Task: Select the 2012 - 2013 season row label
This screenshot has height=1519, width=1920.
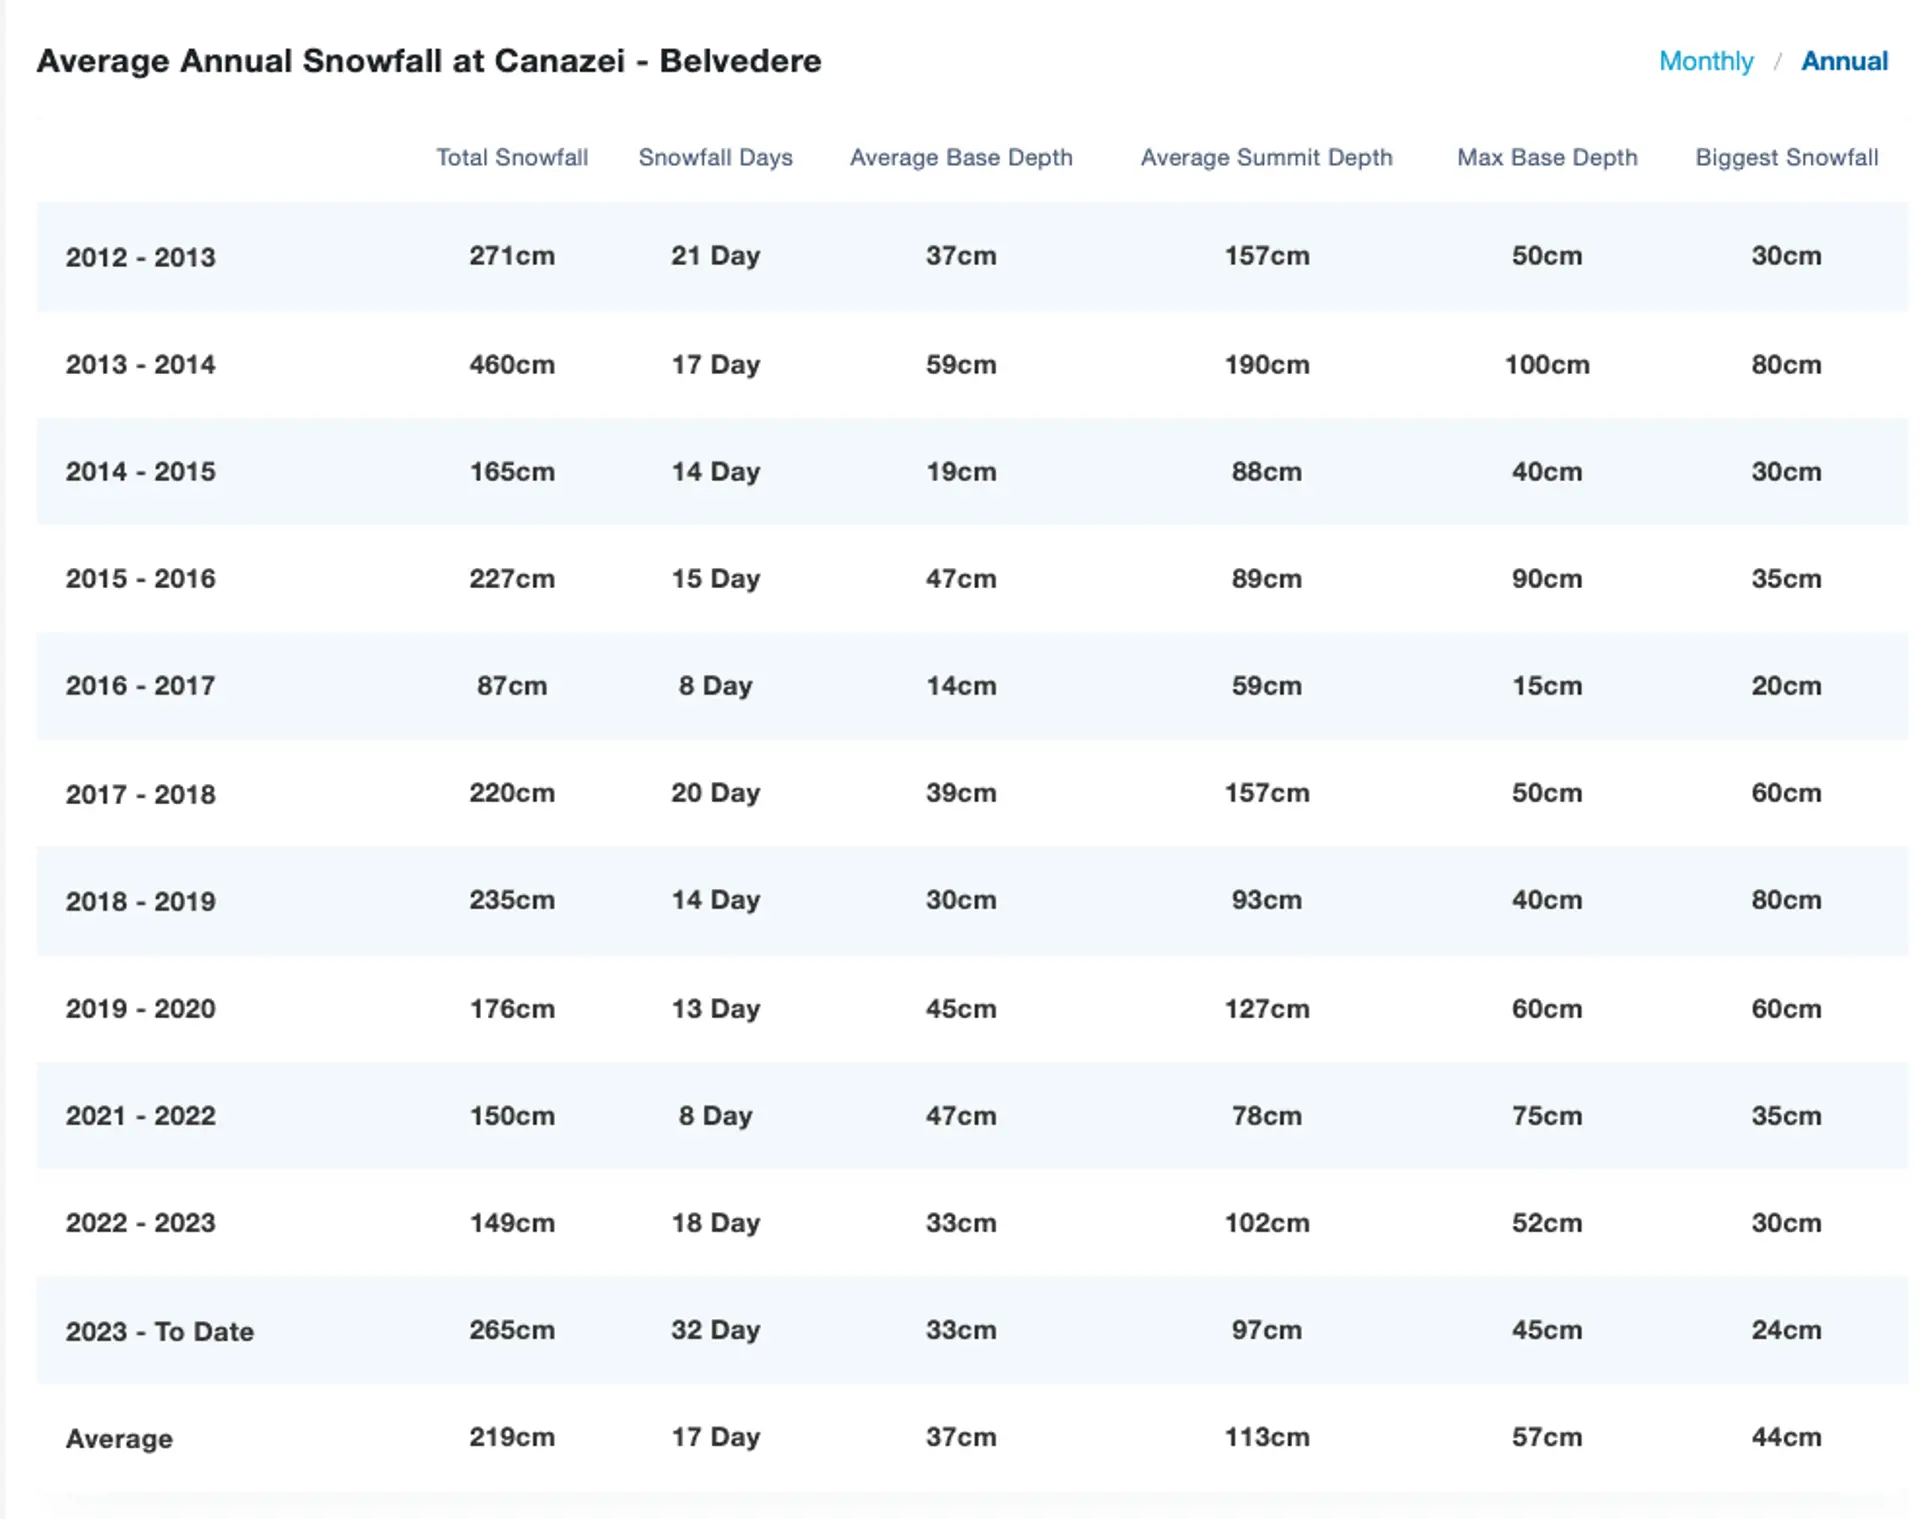Action: pos(141,257)
